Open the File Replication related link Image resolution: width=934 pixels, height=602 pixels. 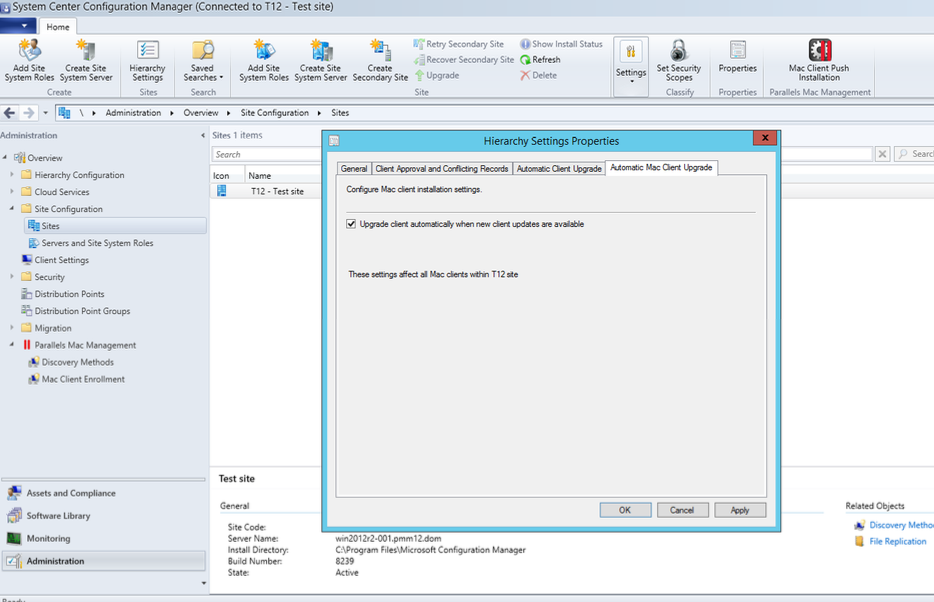coord(898,541)
